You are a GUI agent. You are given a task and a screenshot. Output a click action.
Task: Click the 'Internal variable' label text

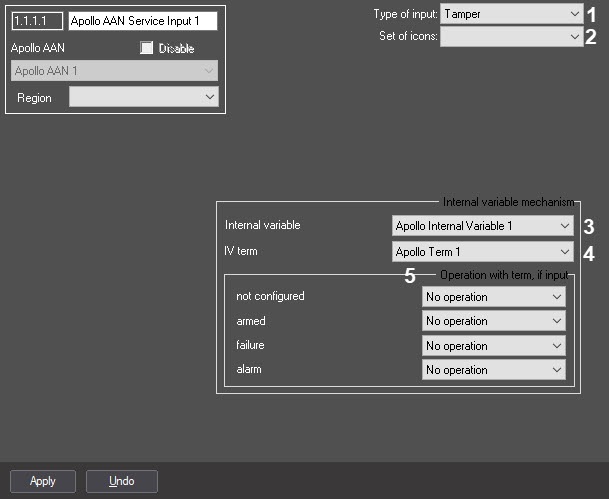pyautogui.click(x=262, y=226)
